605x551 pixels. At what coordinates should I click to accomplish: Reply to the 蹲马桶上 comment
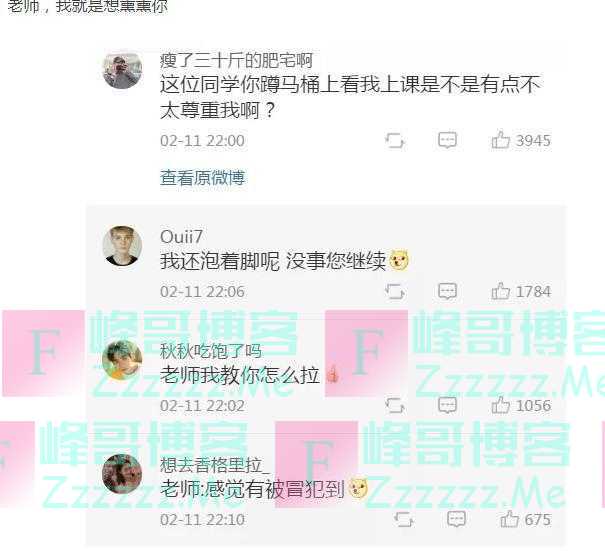coord(448,140)
